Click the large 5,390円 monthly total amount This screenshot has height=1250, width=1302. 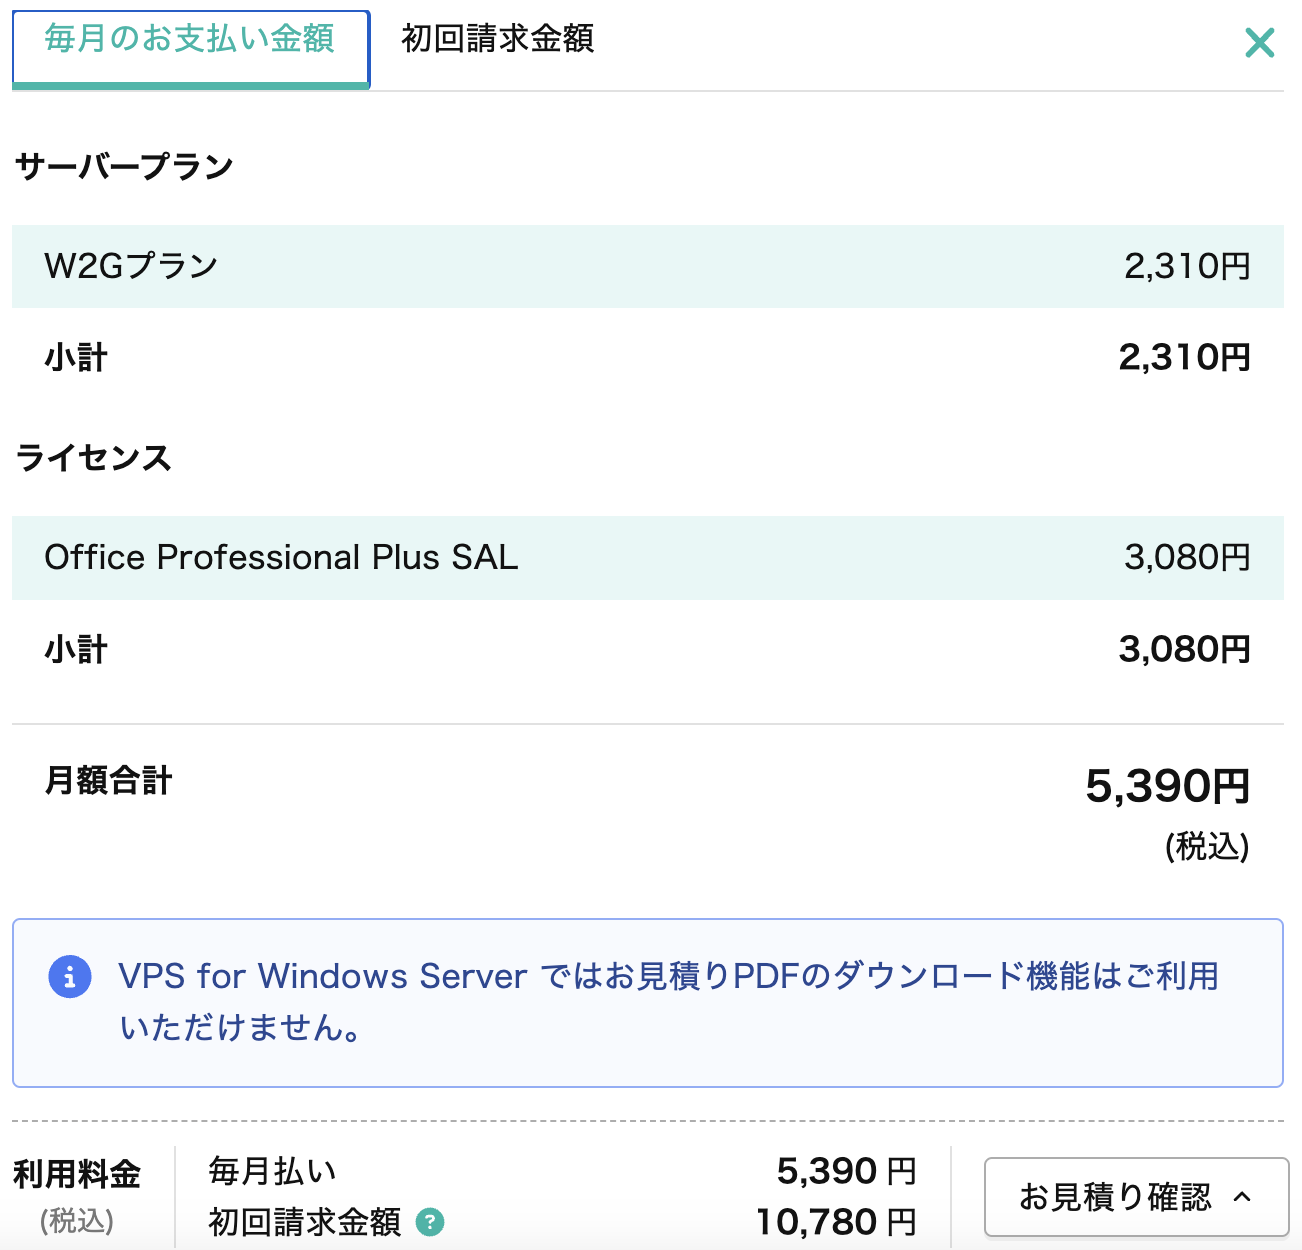[1167, 786]
